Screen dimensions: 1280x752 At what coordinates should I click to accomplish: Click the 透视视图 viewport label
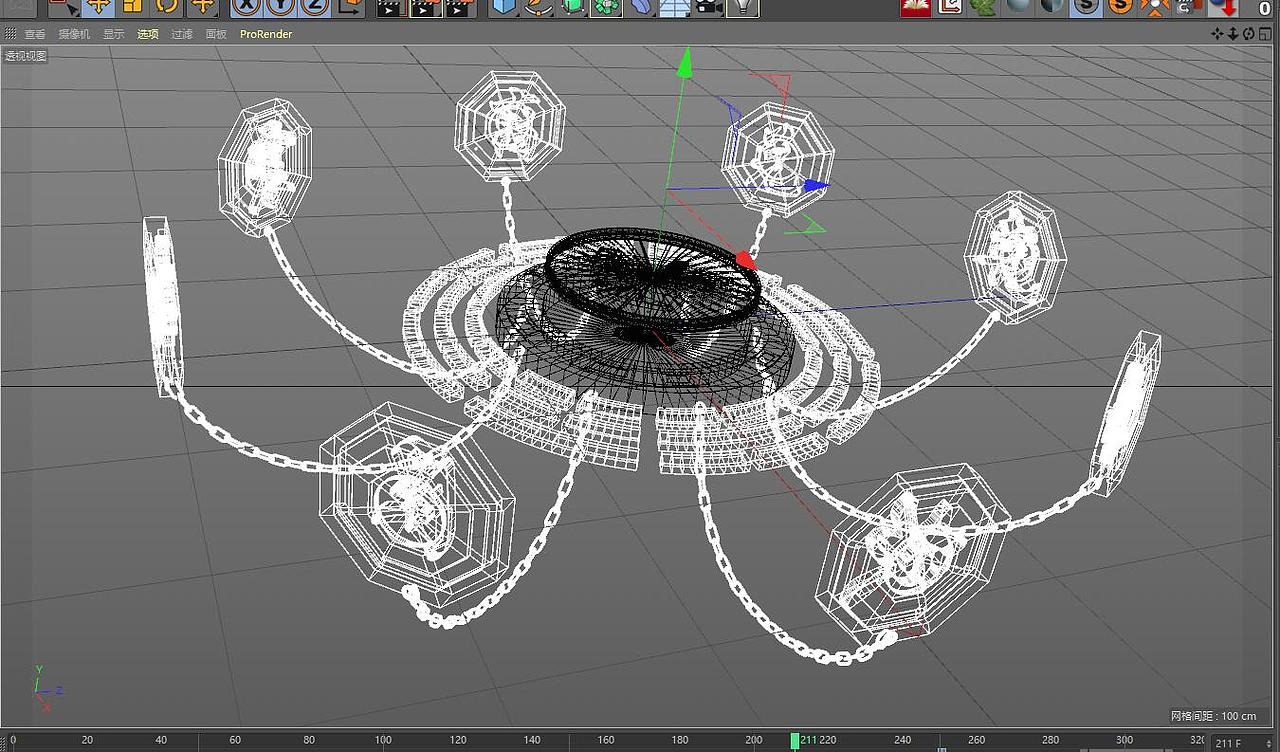25,56
